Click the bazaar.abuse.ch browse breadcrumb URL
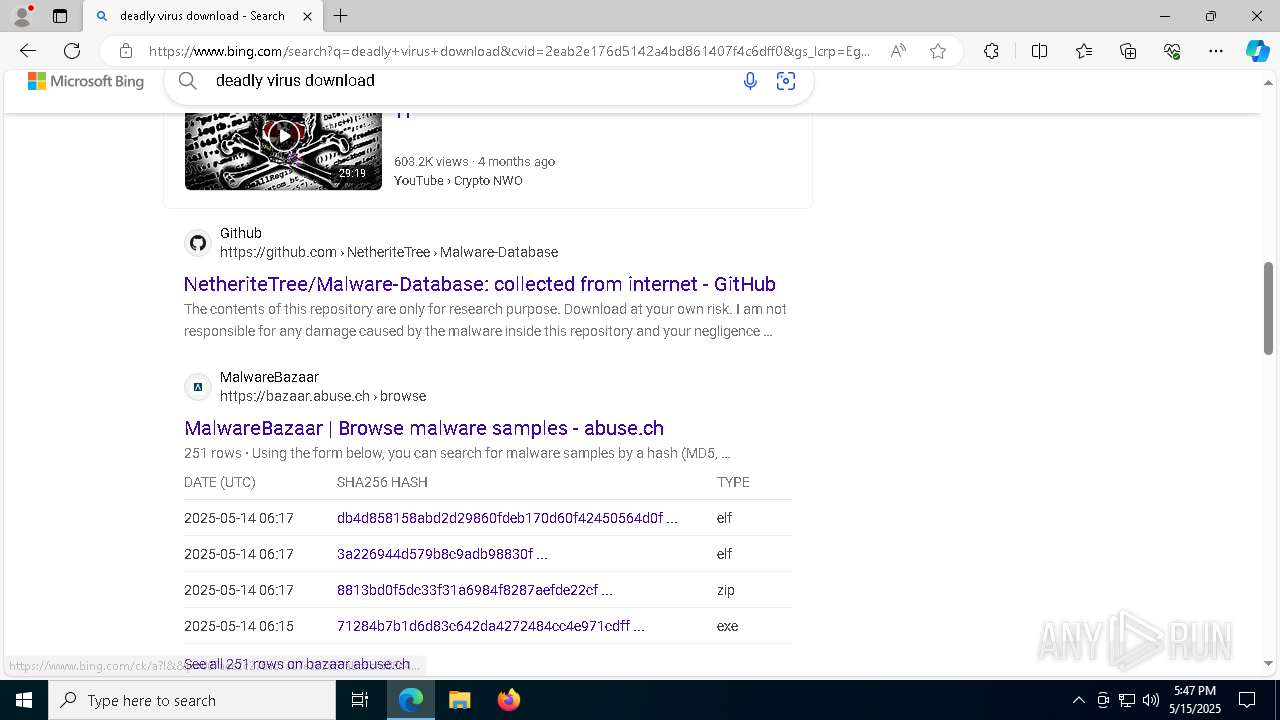Viewport: 1280px width, 720px height. pyautogui.click(x=323, y=396)
